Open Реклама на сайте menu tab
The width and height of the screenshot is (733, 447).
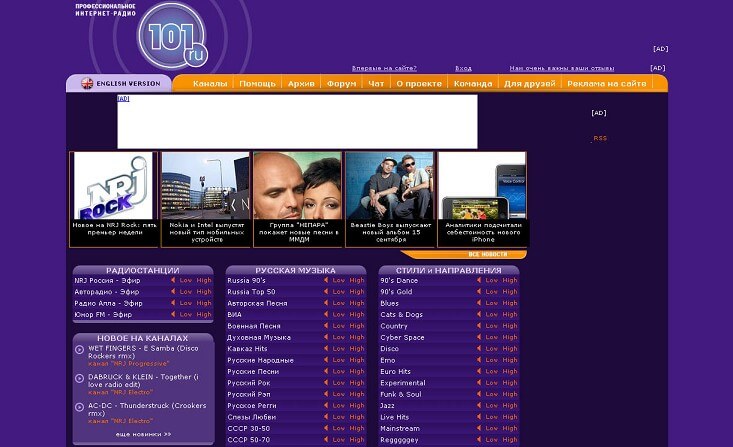coord(607,84)
